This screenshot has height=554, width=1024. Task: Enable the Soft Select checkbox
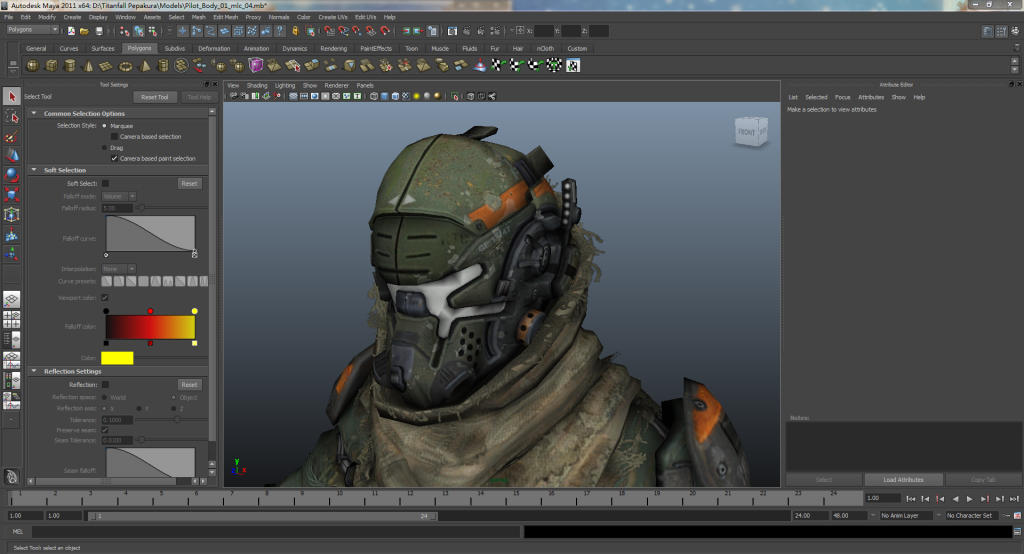105,183
